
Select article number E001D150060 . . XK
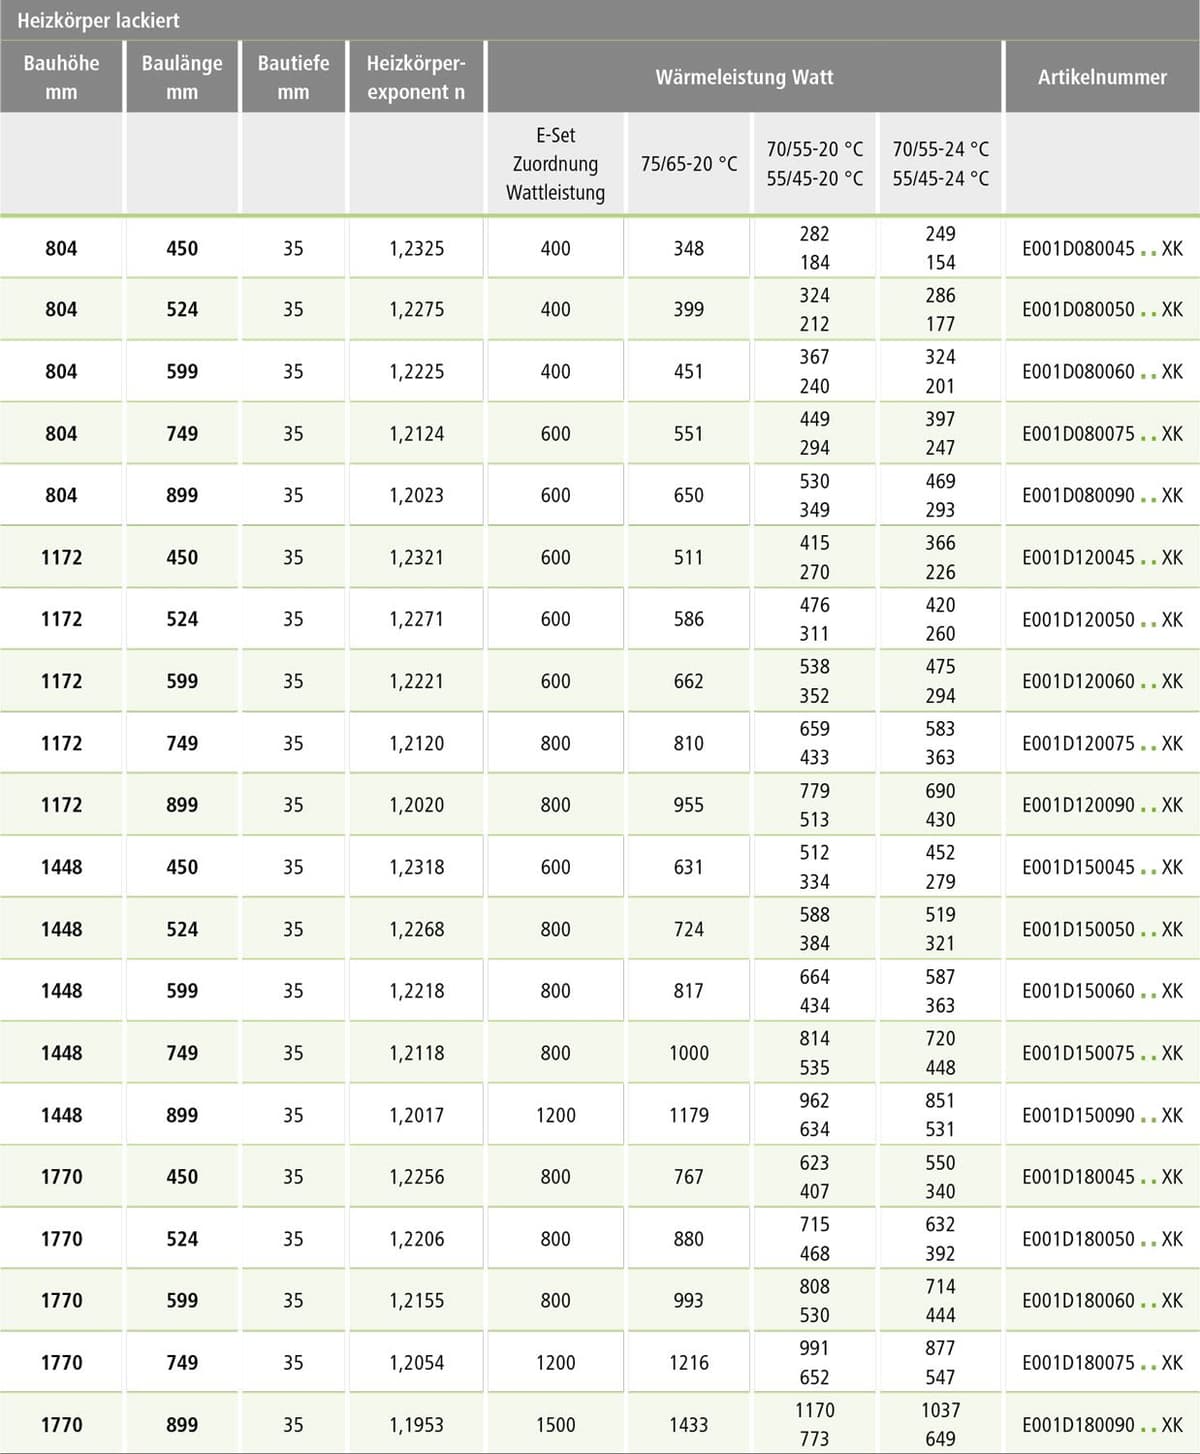tap(1102, 991)
